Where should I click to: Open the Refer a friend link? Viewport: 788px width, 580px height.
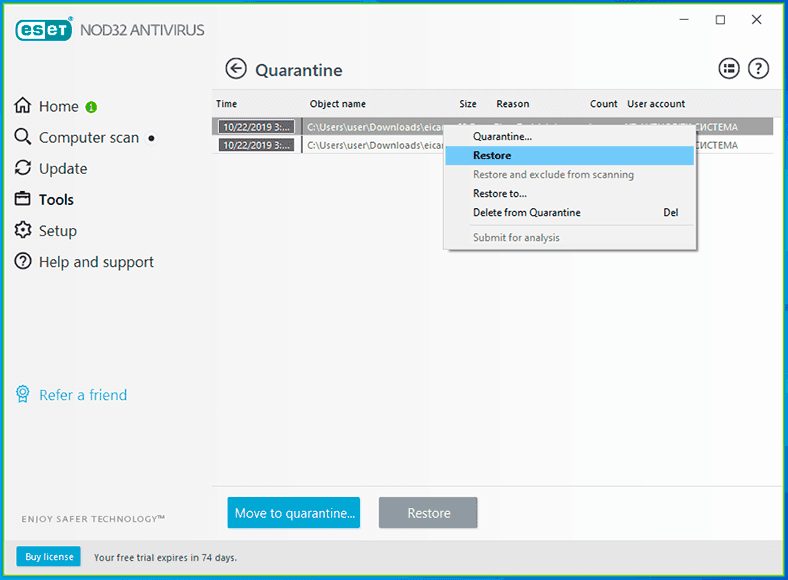[83, 395]
